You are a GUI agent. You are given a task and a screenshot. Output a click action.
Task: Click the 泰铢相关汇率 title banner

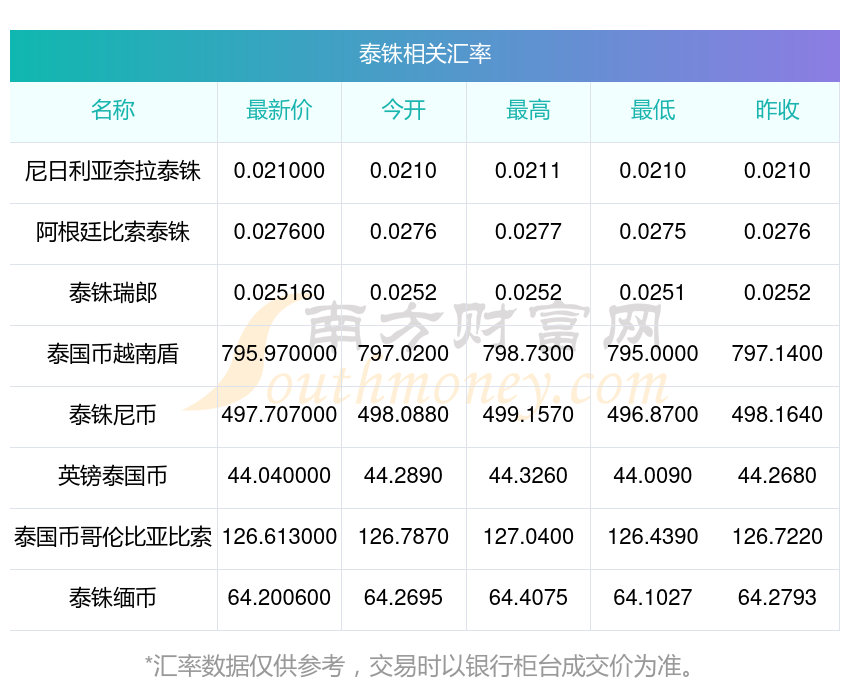tap(424, 55)
